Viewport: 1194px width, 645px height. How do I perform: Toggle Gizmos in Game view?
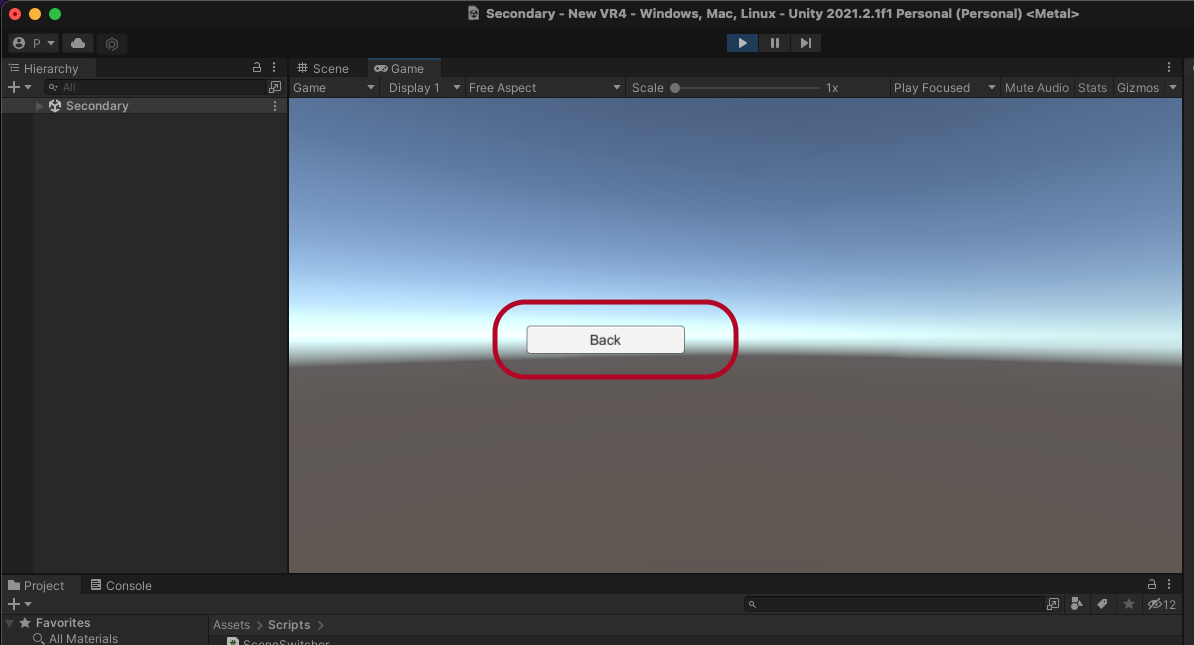pos(1138,88)
